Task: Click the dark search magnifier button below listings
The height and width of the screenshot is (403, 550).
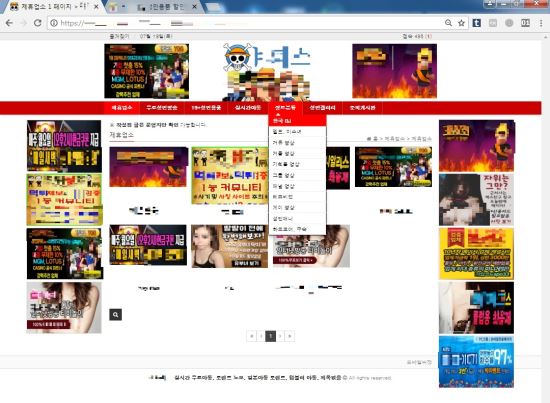Action: pos(115,315)
